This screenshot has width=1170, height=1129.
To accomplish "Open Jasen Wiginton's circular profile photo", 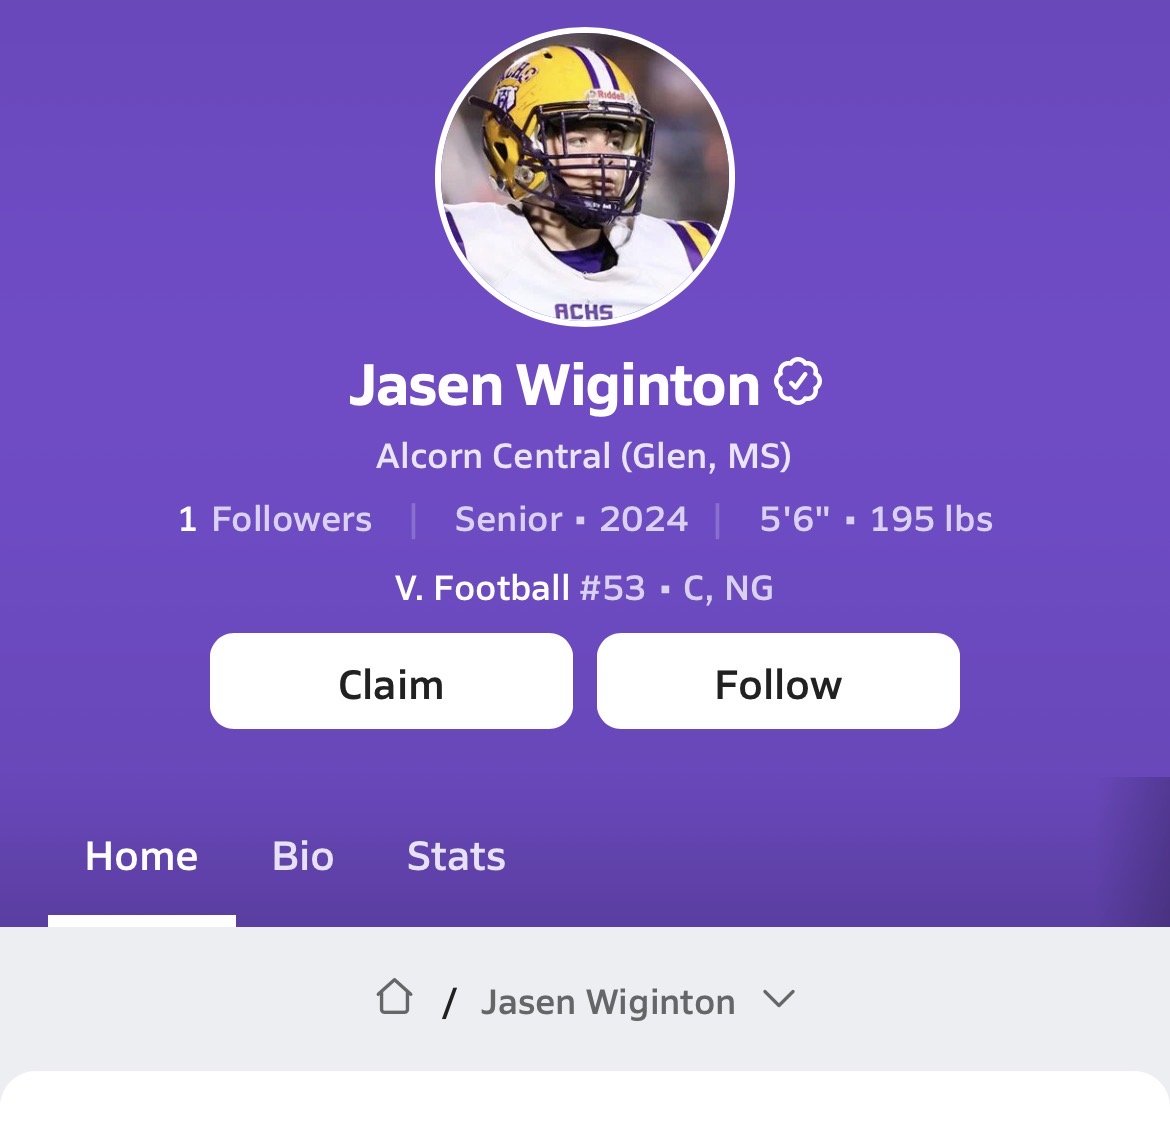I will click(x=585, y=177).
